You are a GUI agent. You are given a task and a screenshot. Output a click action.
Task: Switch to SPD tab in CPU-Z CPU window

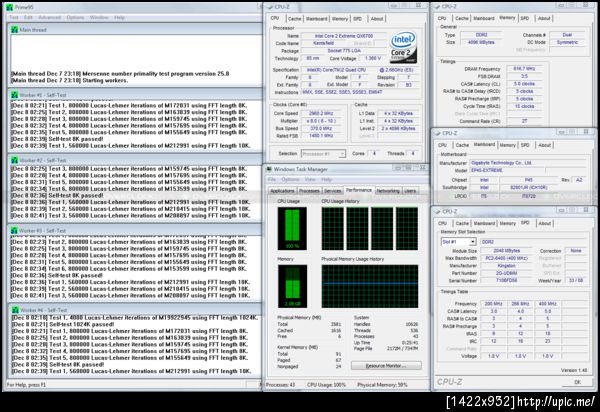click(357, 19)
